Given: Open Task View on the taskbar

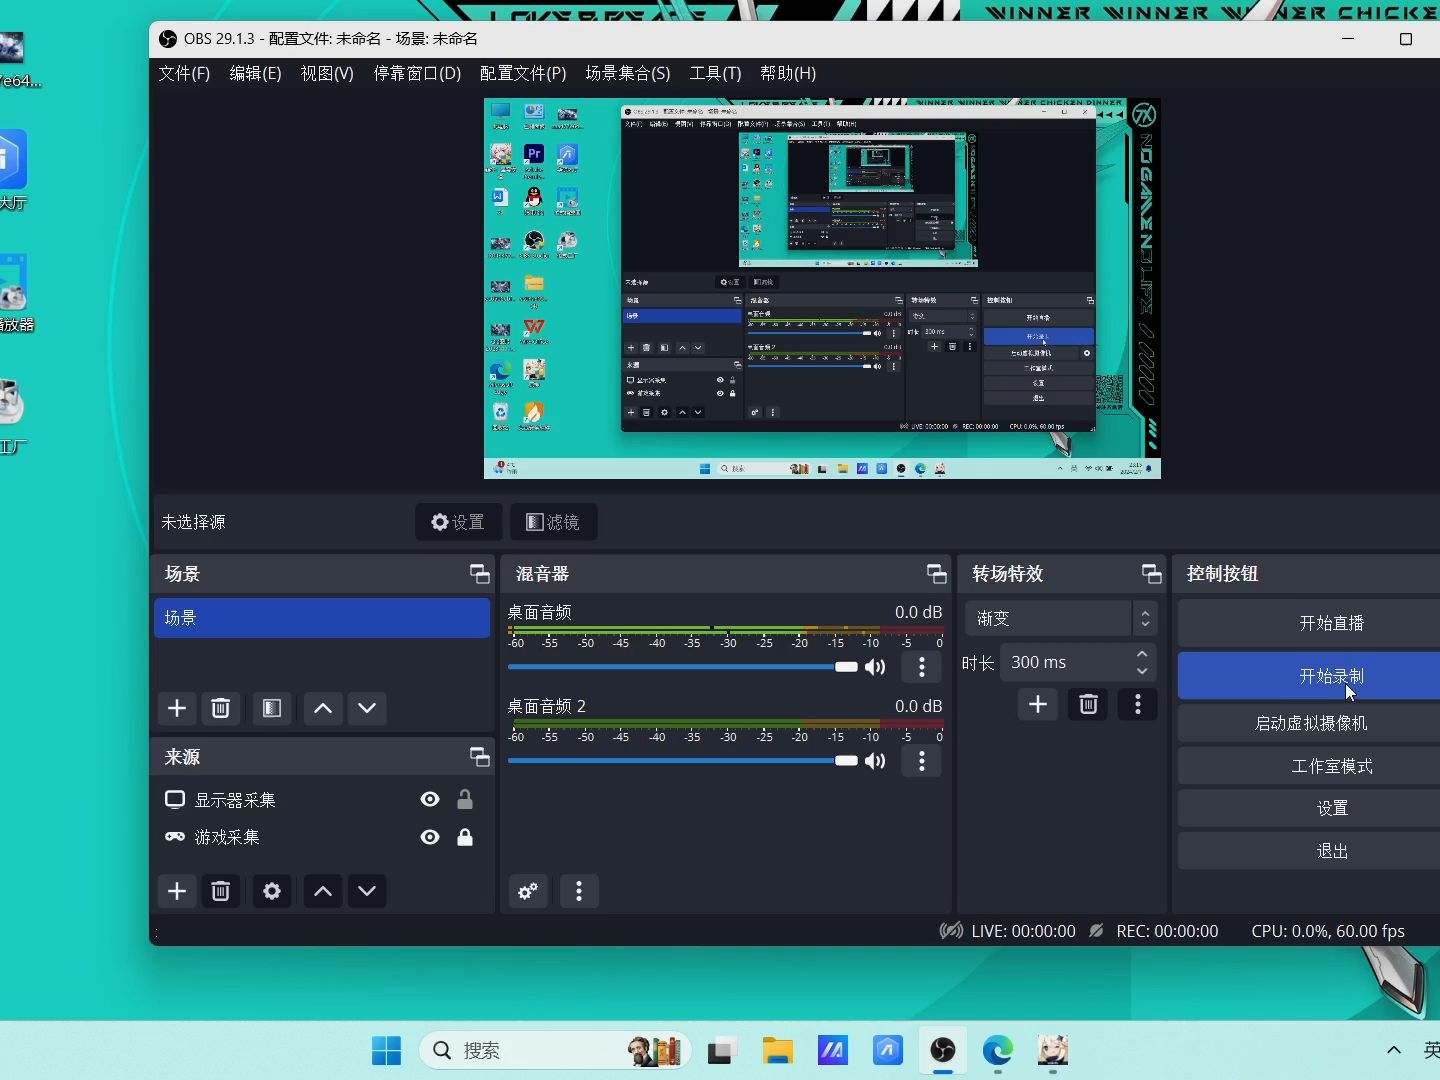Looking at the screenshot, I should (x=722, y=1050).
